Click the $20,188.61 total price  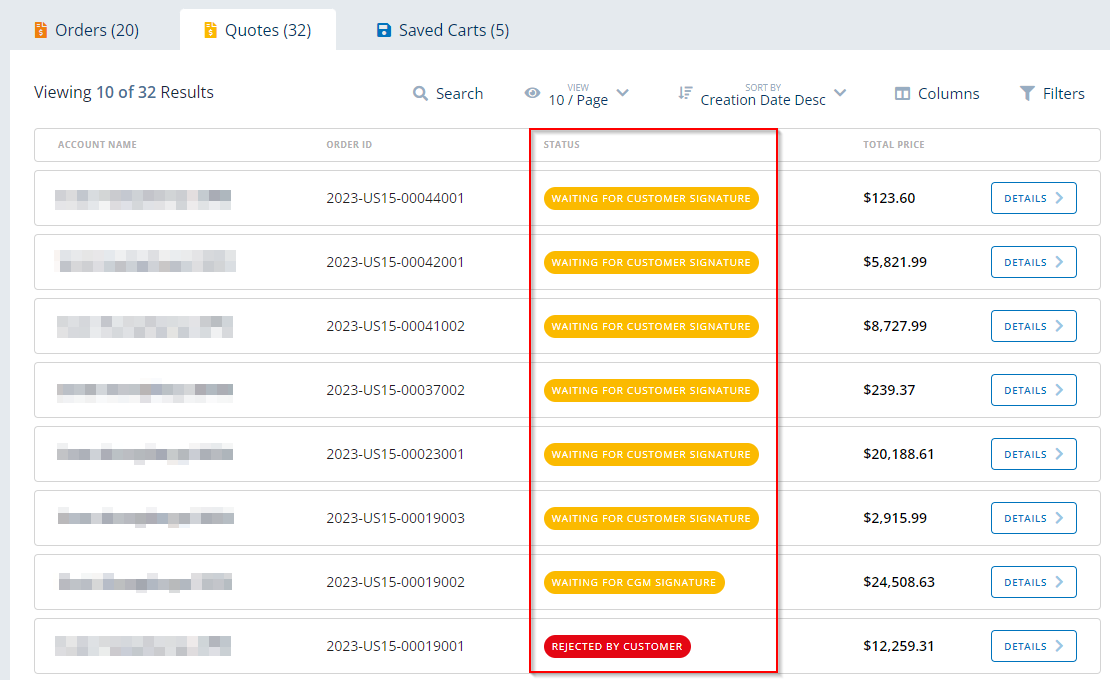tap(898, 454)
